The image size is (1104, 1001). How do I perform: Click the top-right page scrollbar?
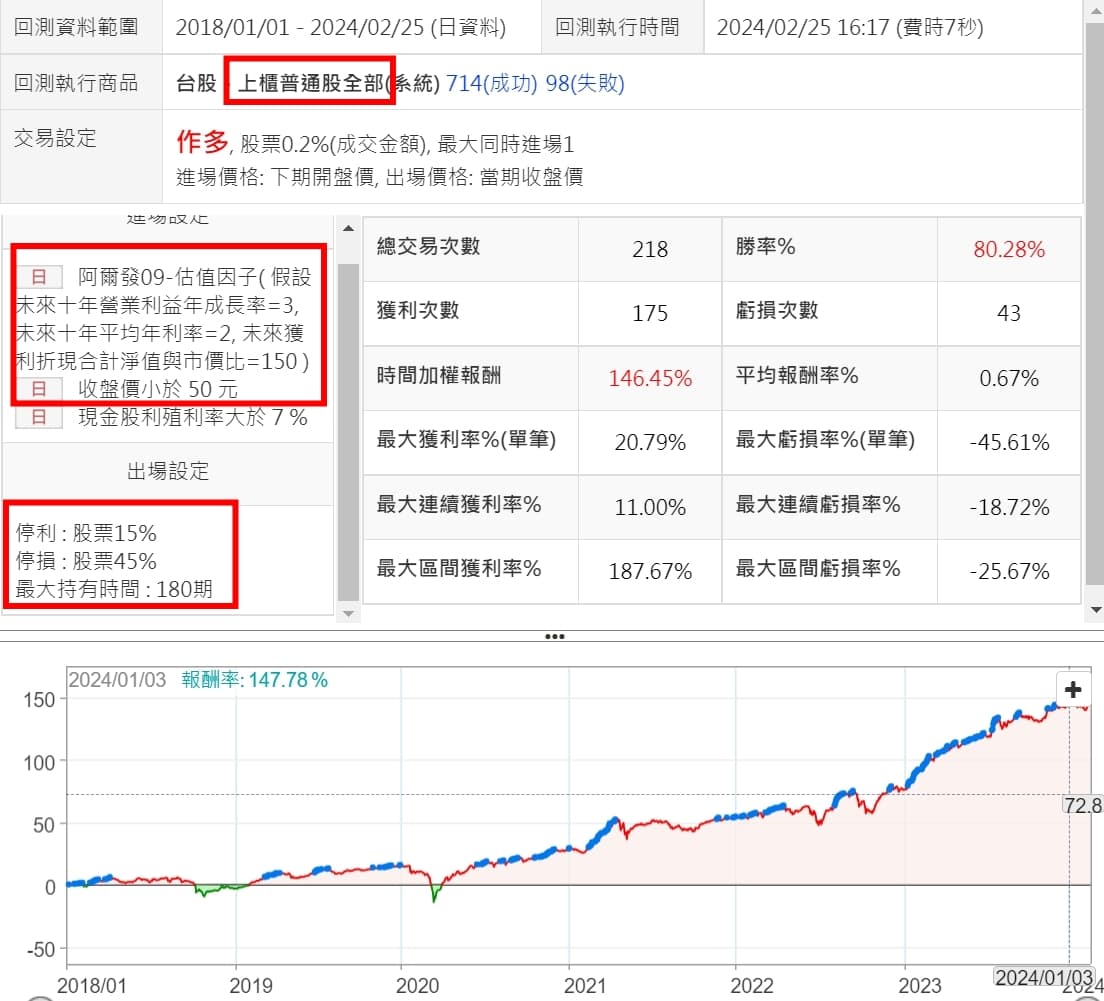click(1094, 100)
